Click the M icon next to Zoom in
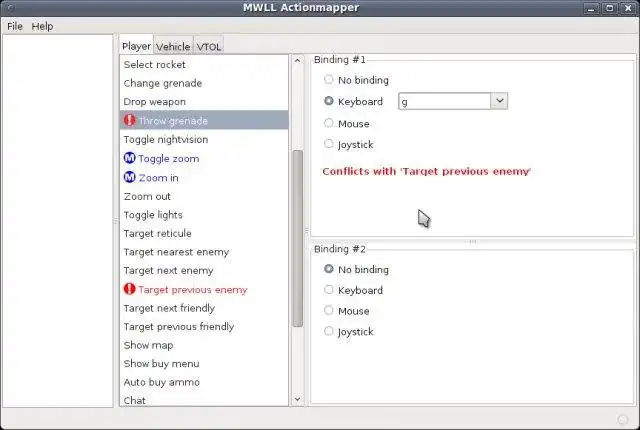Image resolution: width=640 pixels, height=430 pixels. point(129,177)
